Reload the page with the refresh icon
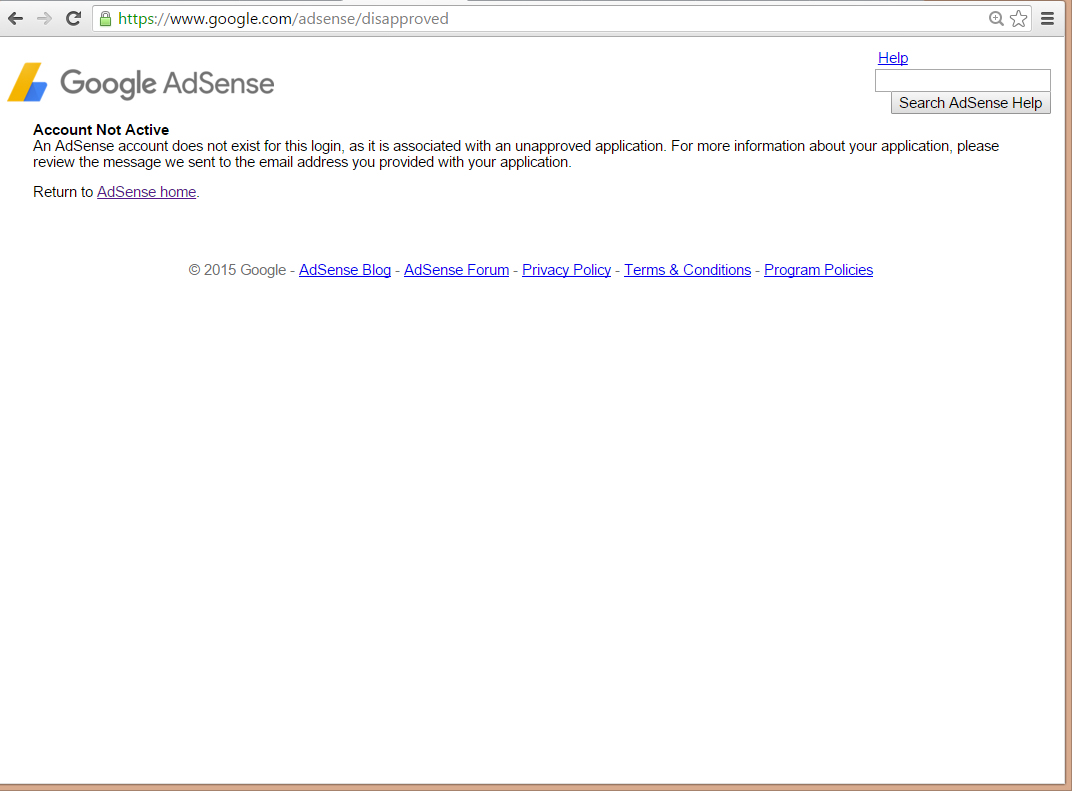Screen dimensions: 1072x791 pos(74,18)
